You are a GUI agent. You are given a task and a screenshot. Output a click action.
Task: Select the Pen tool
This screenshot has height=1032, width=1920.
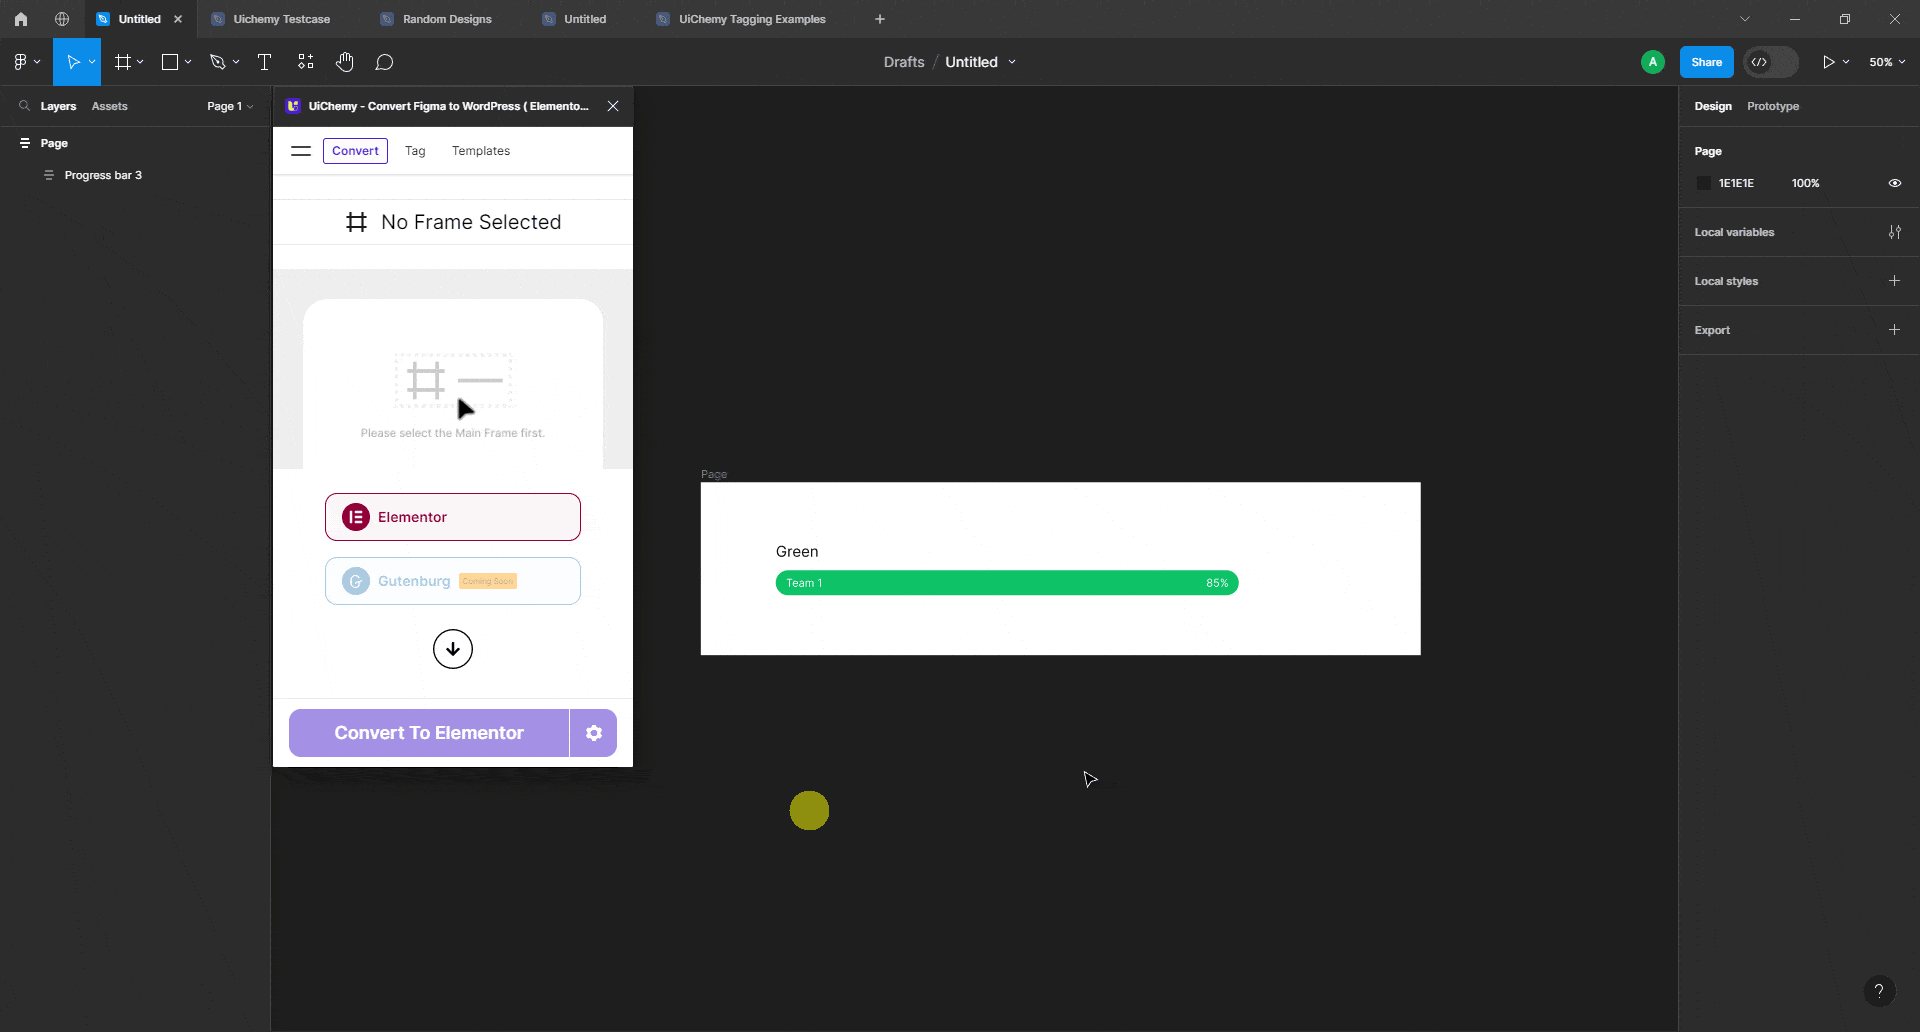click(219, 61)
